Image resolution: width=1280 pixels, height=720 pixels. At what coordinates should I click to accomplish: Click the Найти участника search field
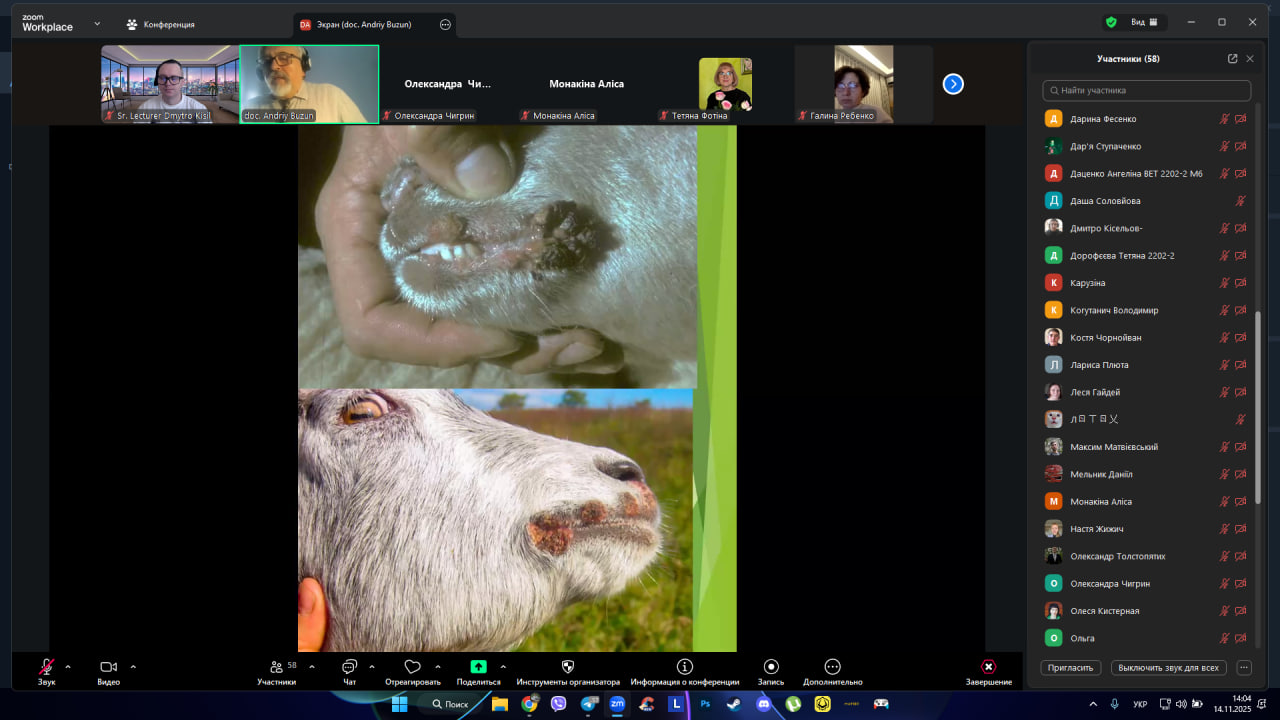click(1146, 90)
